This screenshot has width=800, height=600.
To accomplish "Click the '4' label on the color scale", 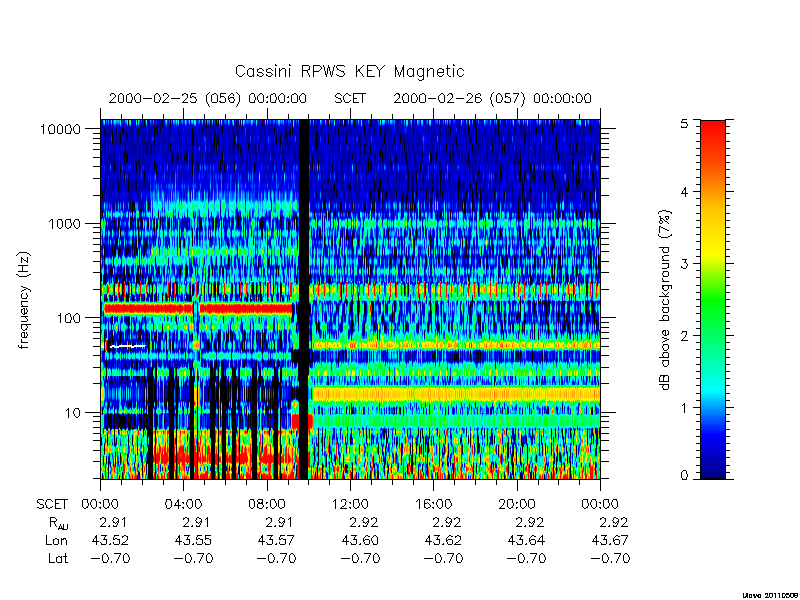I will (x=684, y=192).
